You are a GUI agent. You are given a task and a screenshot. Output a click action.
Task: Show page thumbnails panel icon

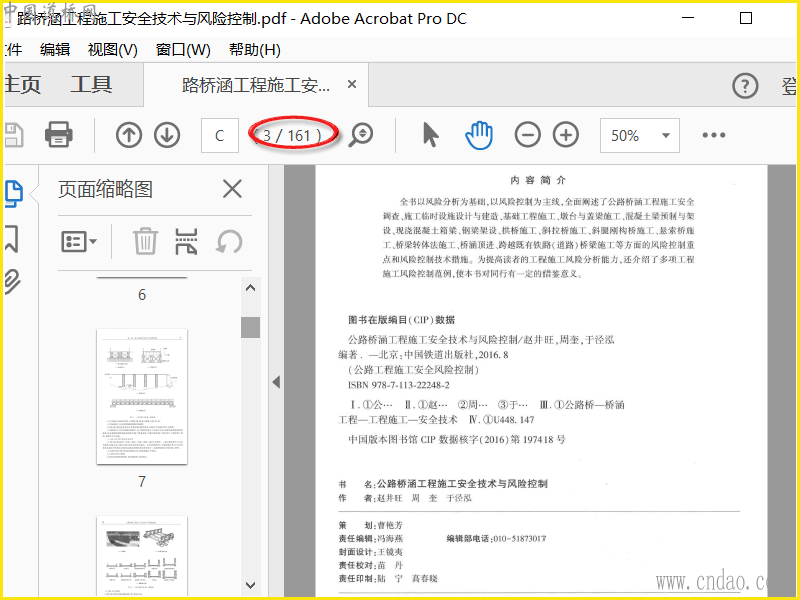tap(14, 194)
